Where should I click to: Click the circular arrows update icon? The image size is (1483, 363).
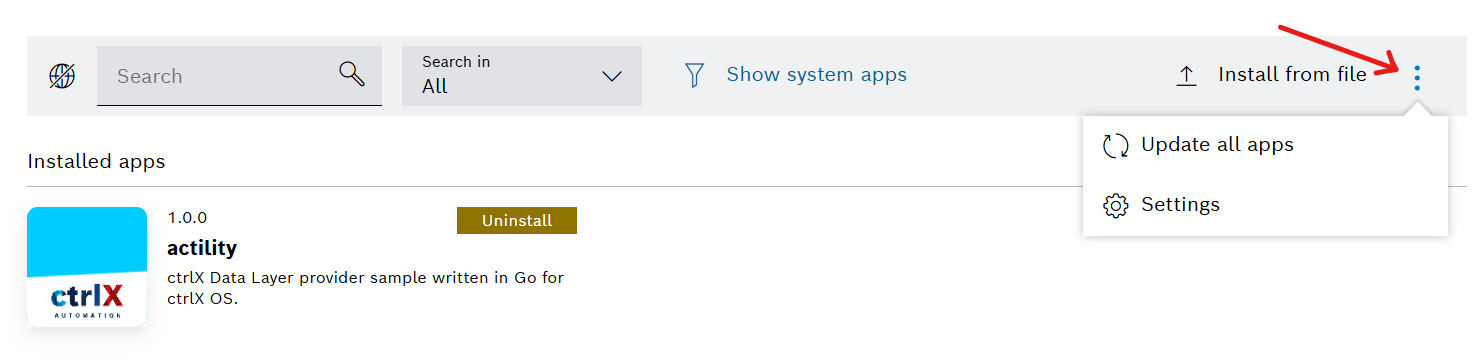[x=1116, y=145]
